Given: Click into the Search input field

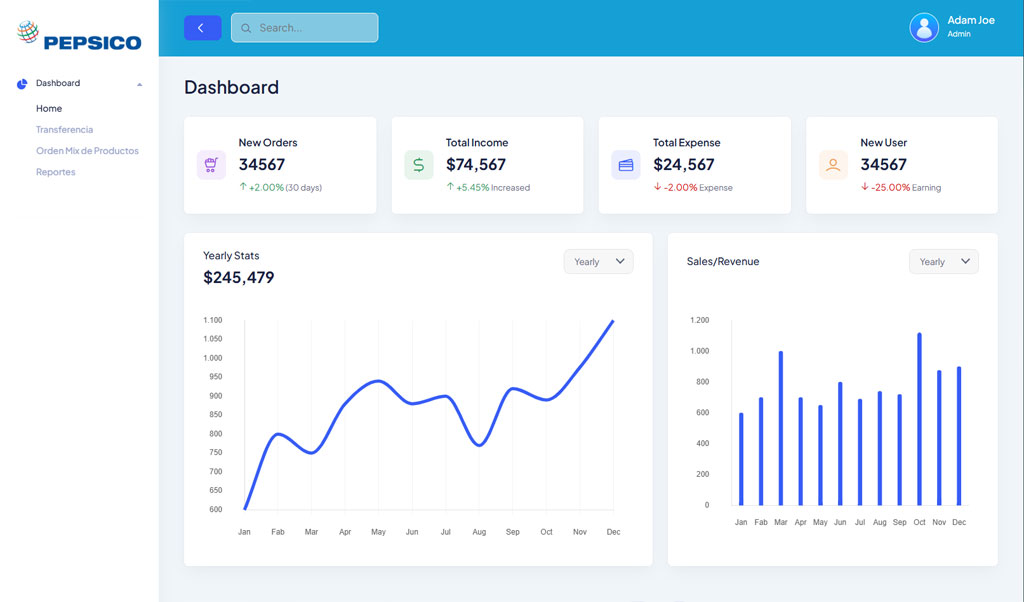Looking at the screenshot, I should 310,28.
